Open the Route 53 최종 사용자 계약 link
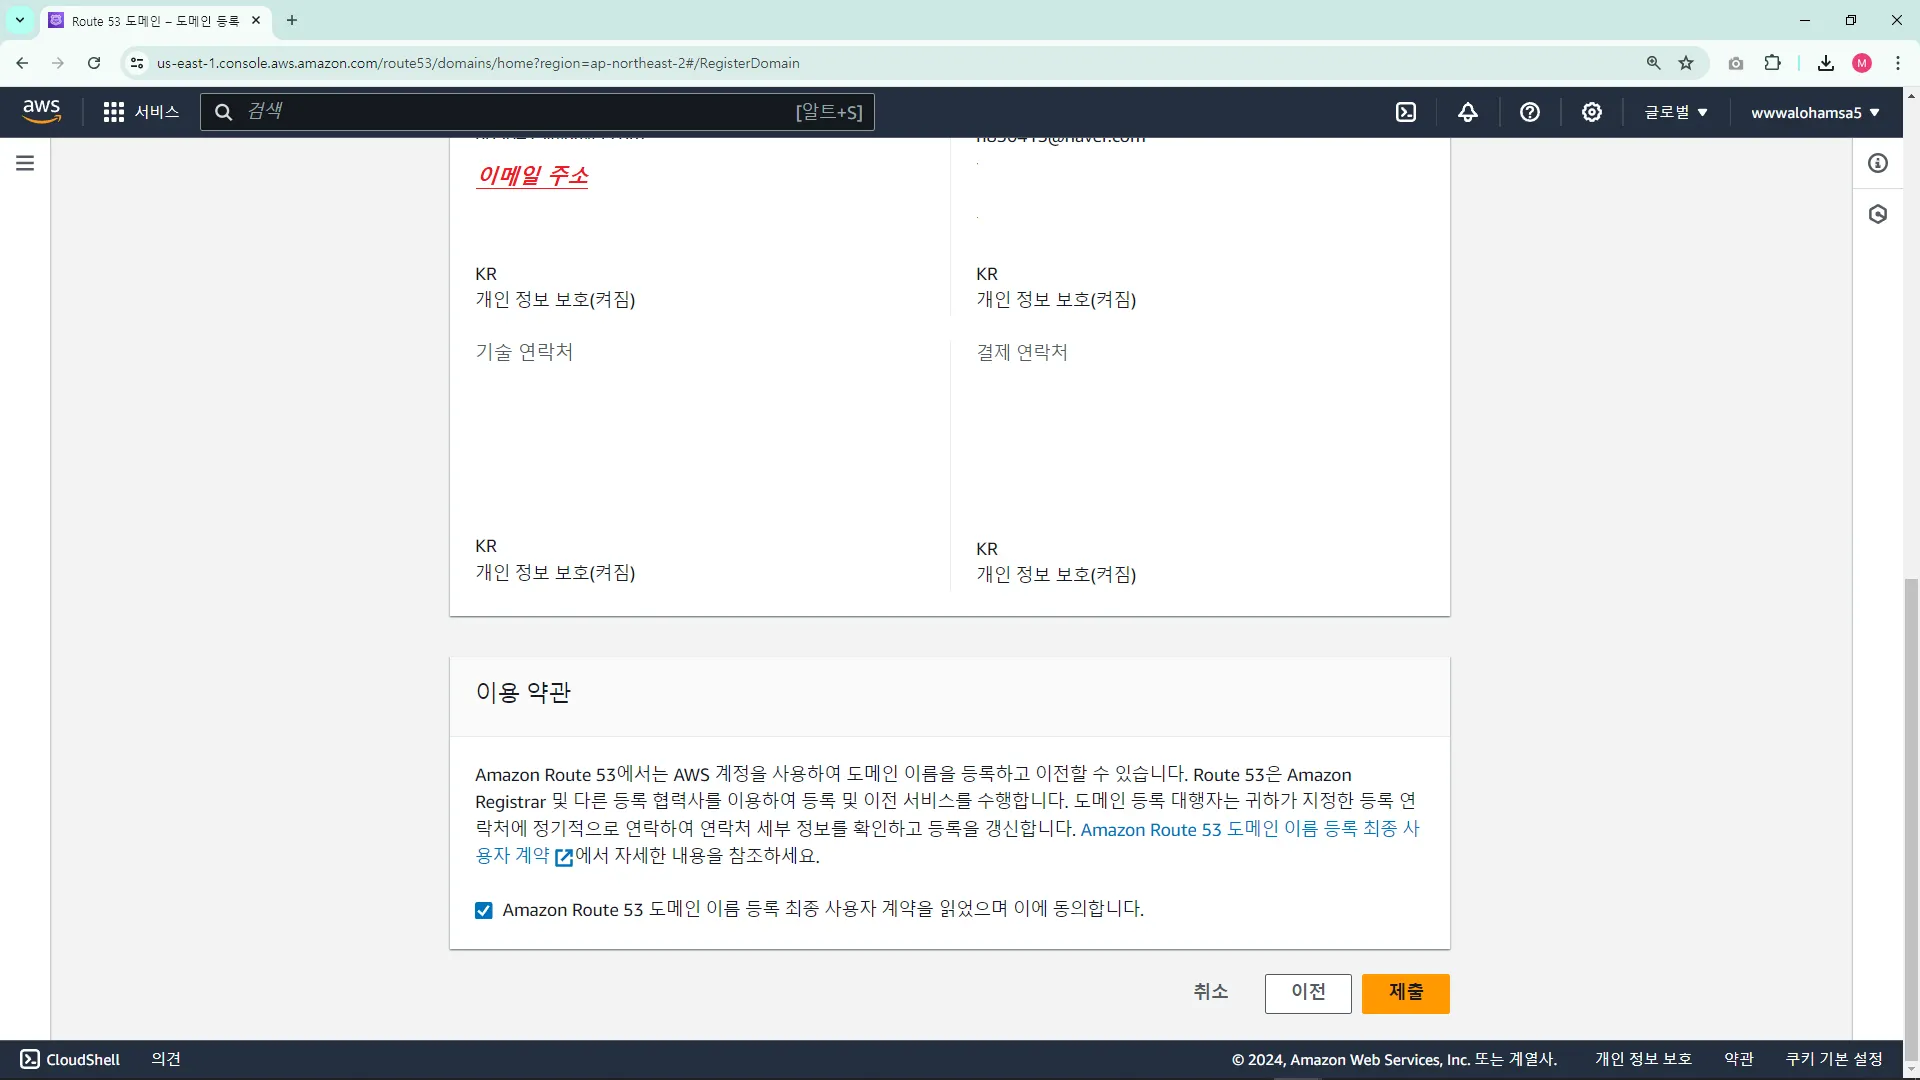 (1249, 830)
